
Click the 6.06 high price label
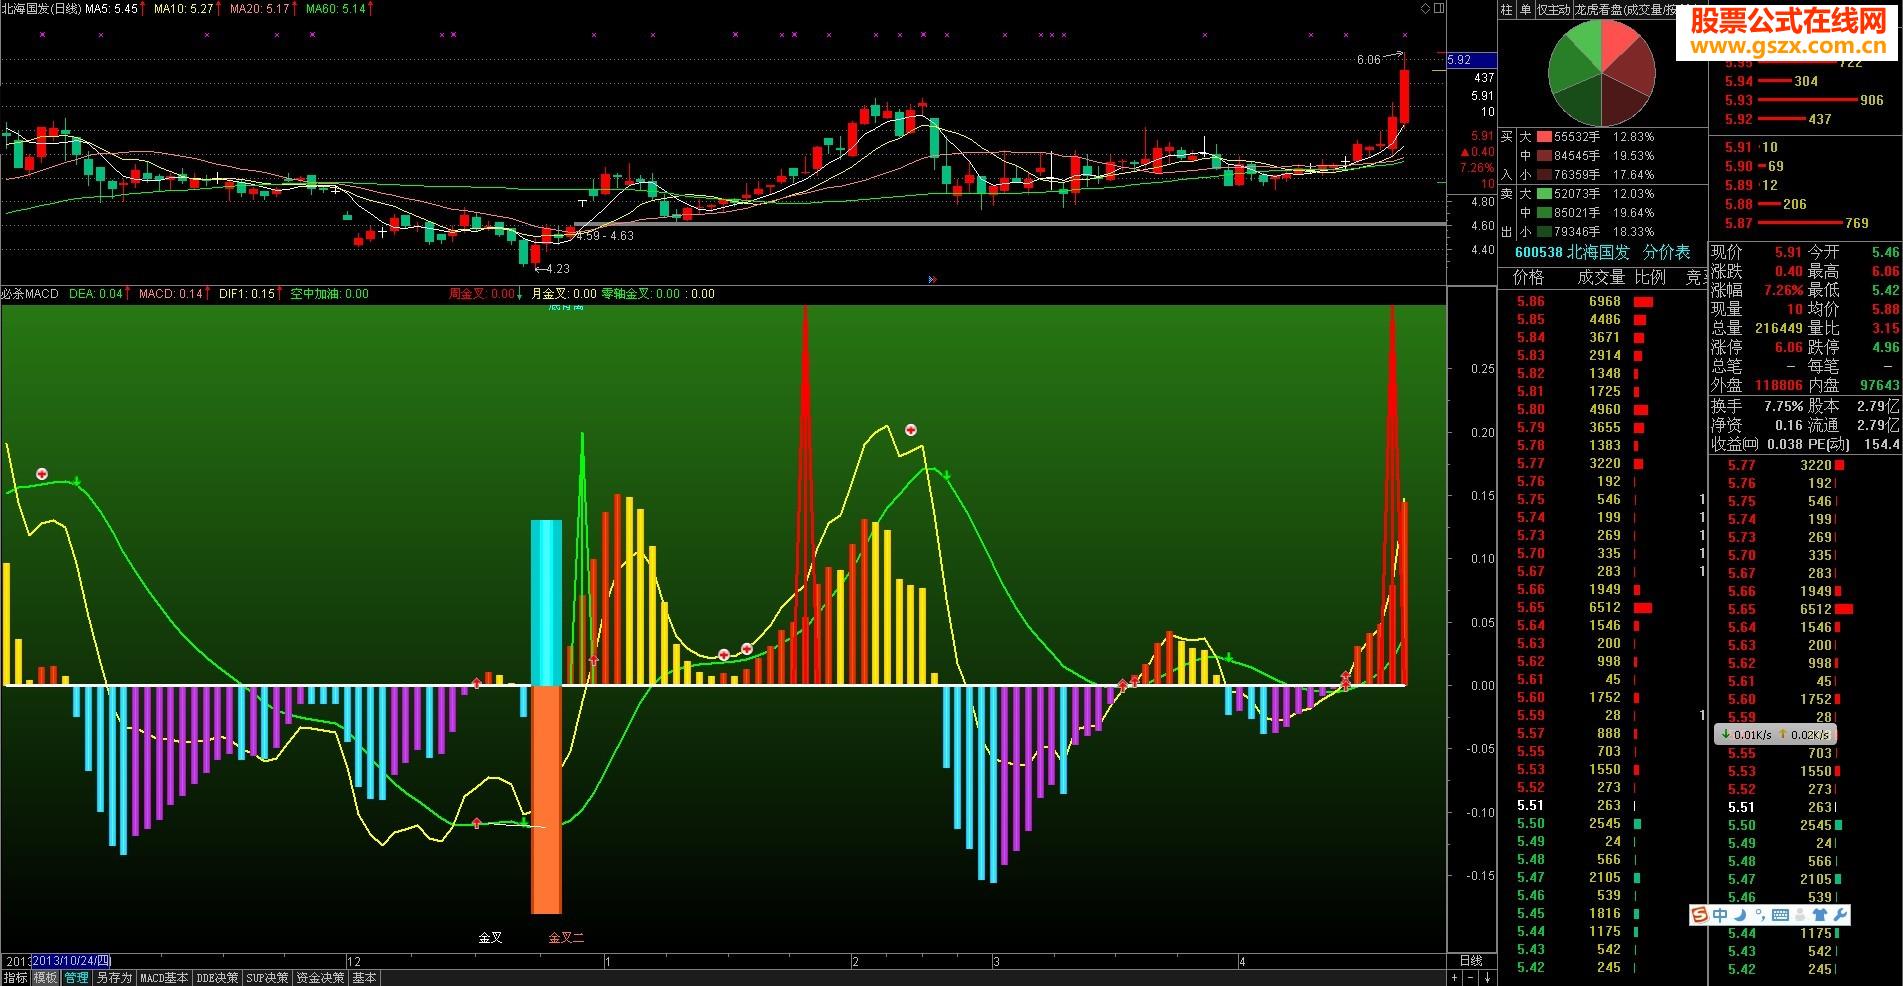(1368, 60)
